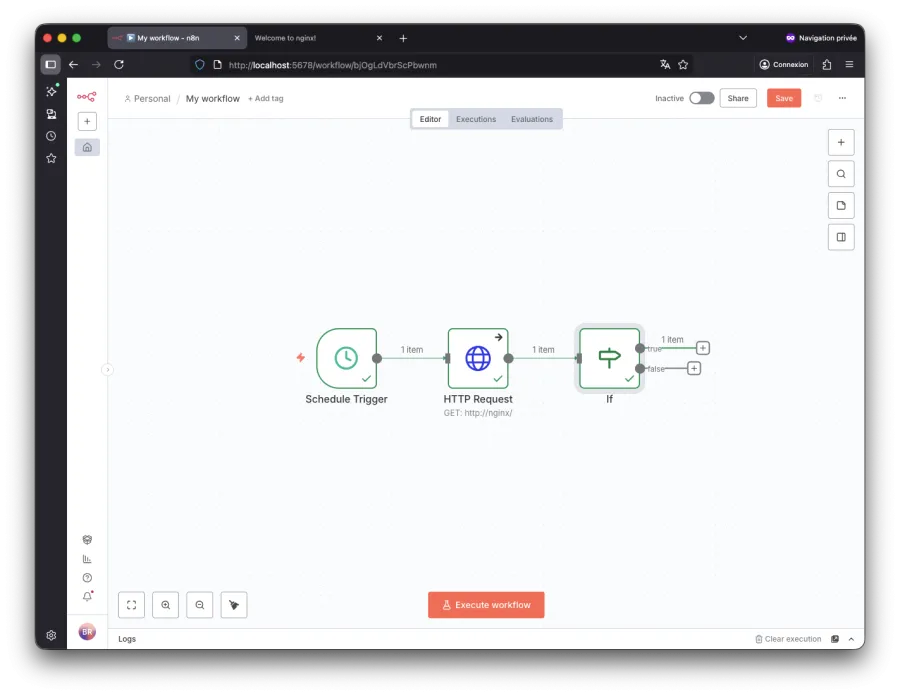Screen dimensions: 900x696
Task: Open the workflow options menu with three dots
Action: (x=841, y=98)
